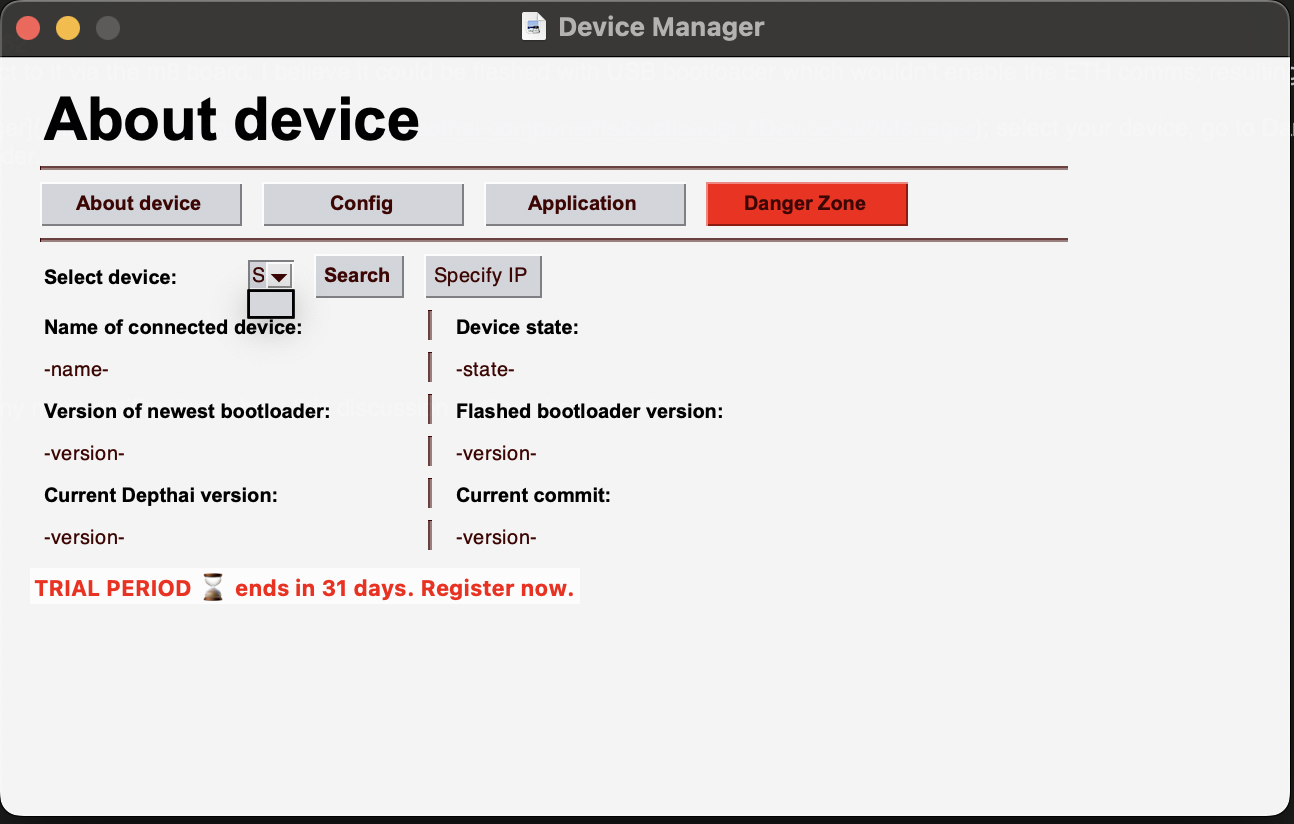The height and width of the screenshot is (824, 1294).
Task: Expand the Select device dropdown arrow
Action: click(x=279, y=276)
